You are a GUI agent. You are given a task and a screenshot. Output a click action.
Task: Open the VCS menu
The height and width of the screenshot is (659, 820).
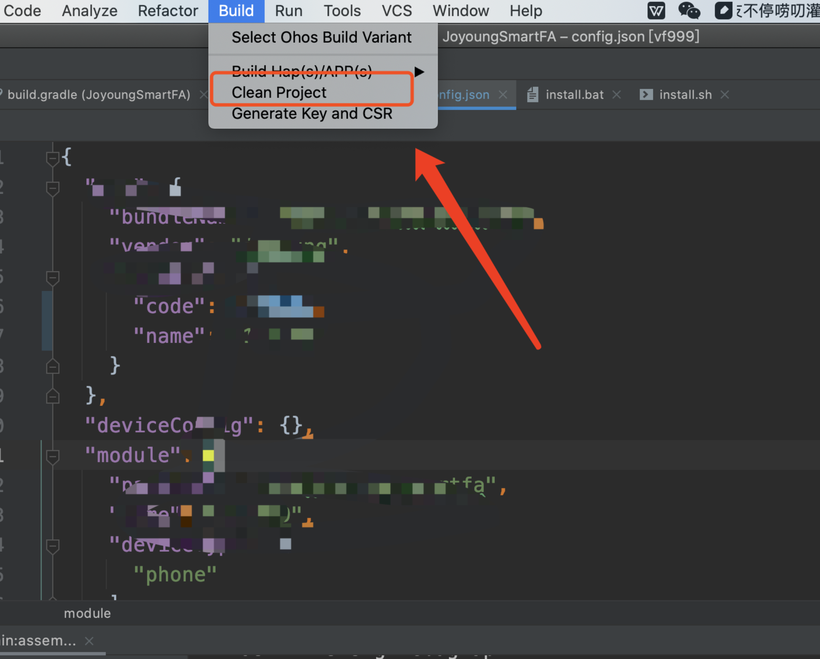[x=396, y=10]
